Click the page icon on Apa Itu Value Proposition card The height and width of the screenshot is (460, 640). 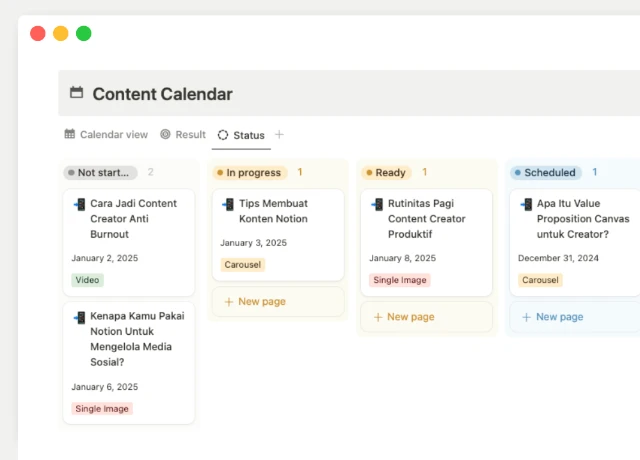tap(526, 204)
